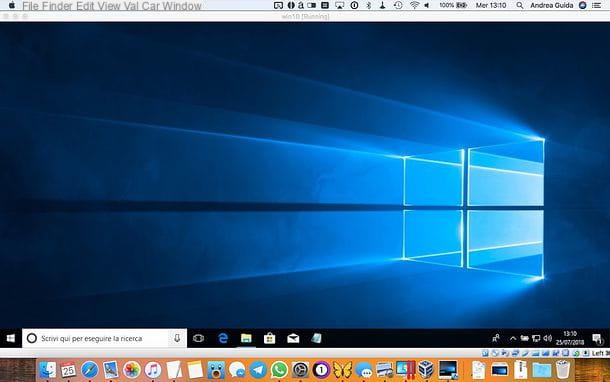Open Spotlight search magnifier
The width and height of the screenshot is (610, 382).
(x=520, y=5)
